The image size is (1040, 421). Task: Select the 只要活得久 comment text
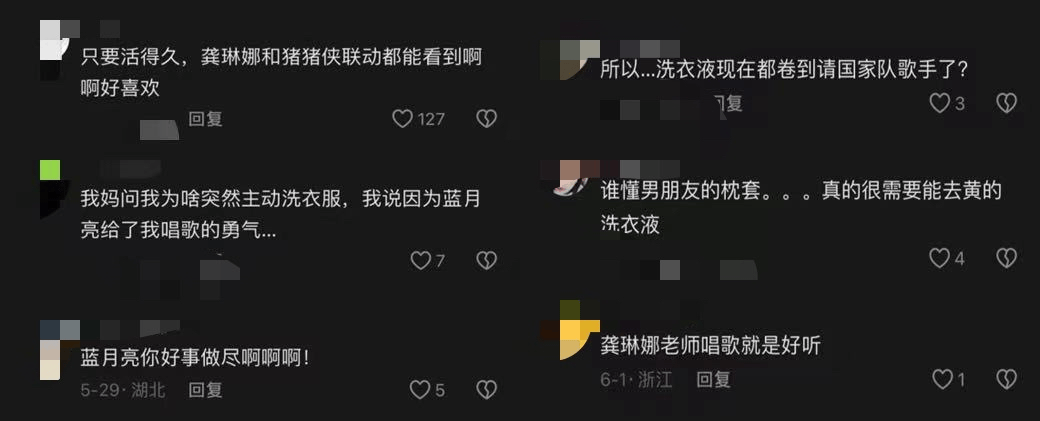(x=281, y=72)
